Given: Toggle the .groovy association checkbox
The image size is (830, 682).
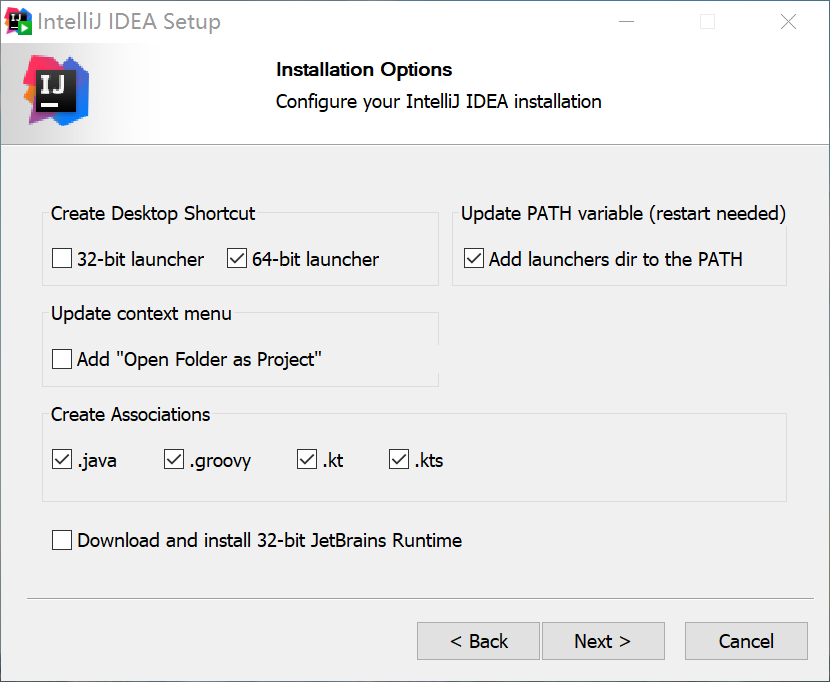Looking at the screenshot, I should click(174, 460).
